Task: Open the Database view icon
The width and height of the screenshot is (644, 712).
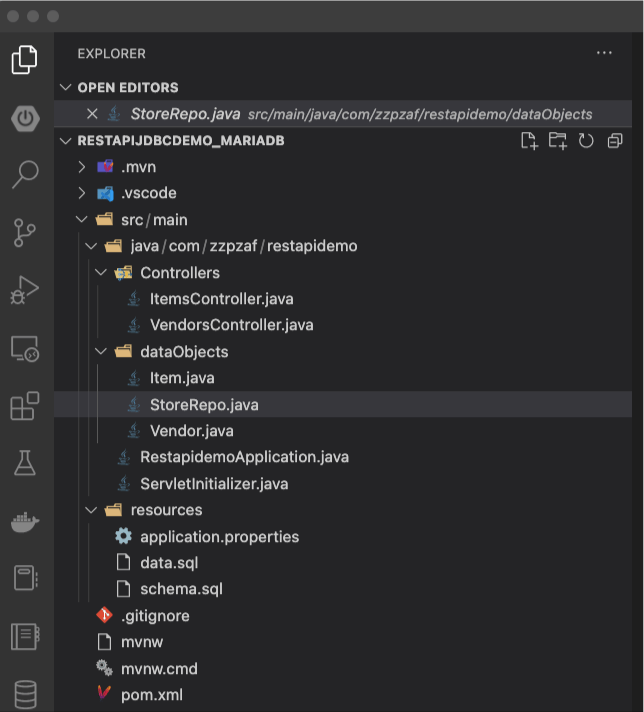Action: pyautogui.click(x=25, y=694)
